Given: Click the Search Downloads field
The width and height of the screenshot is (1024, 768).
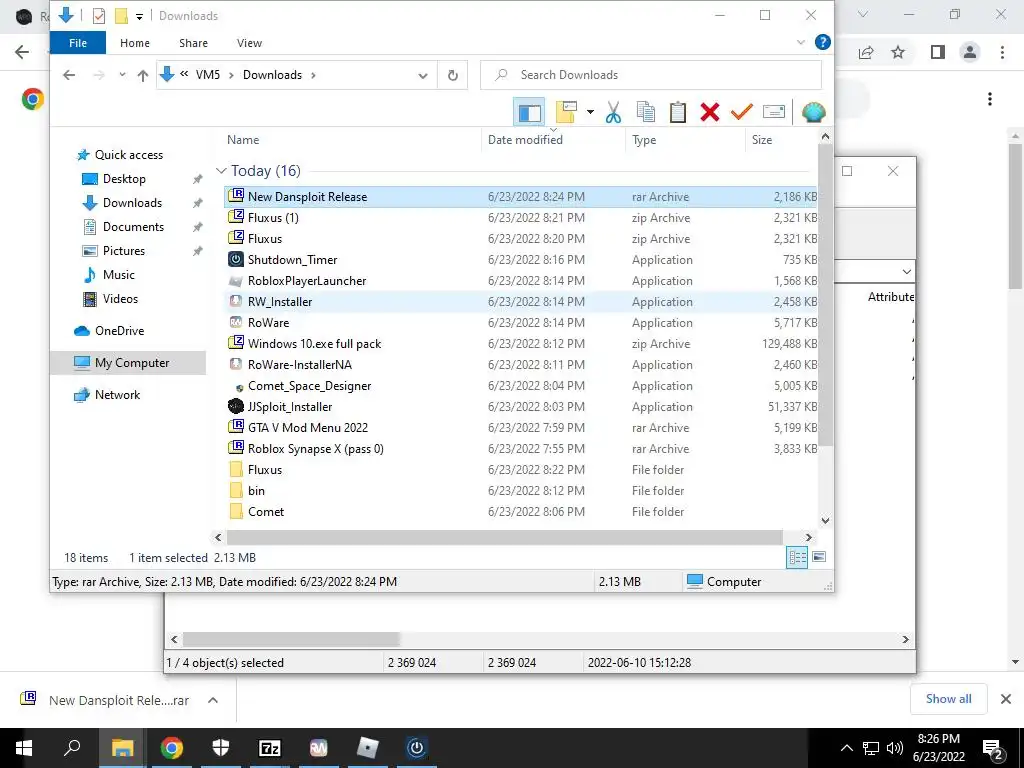Looking at the screenshot, I should coord(650,75).
